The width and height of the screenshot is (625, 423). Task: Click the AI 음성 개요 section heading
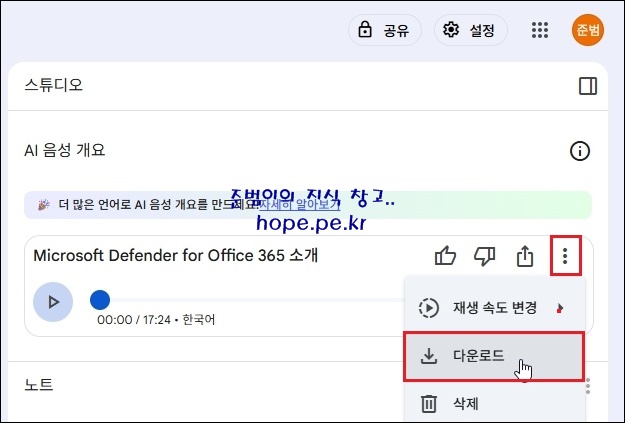pyautogui.click(x=65, y=151)
